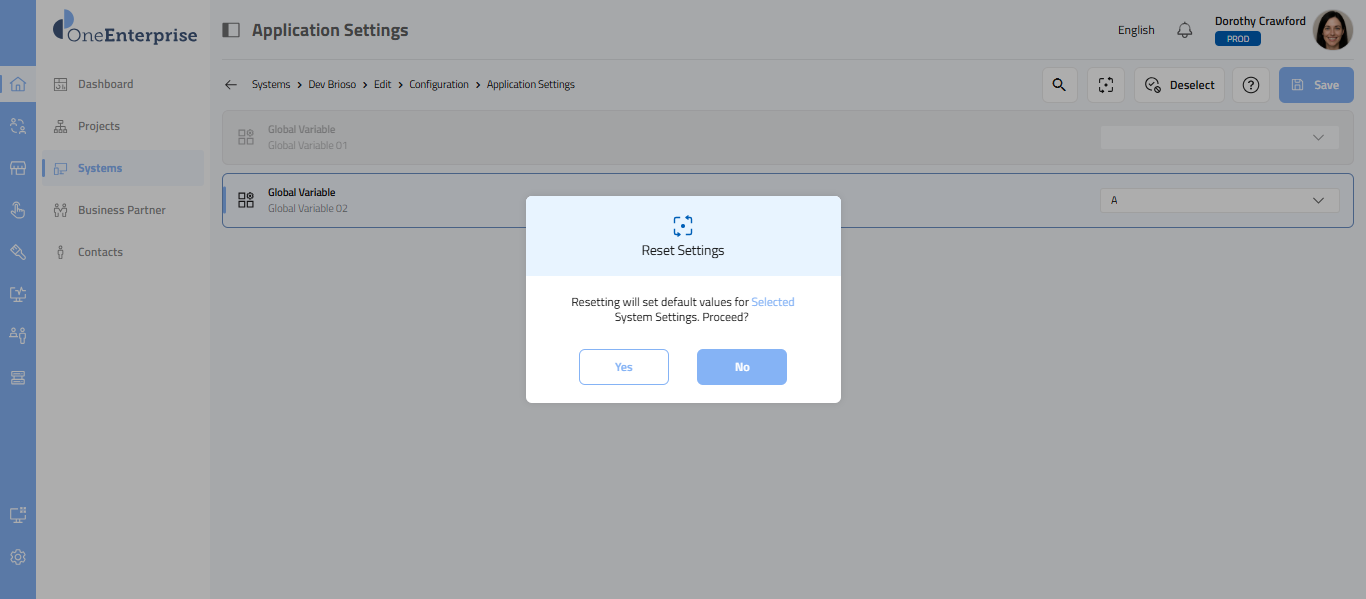Click the home icon in left rail
This screenshot has width=1366, height=599.
18,84
